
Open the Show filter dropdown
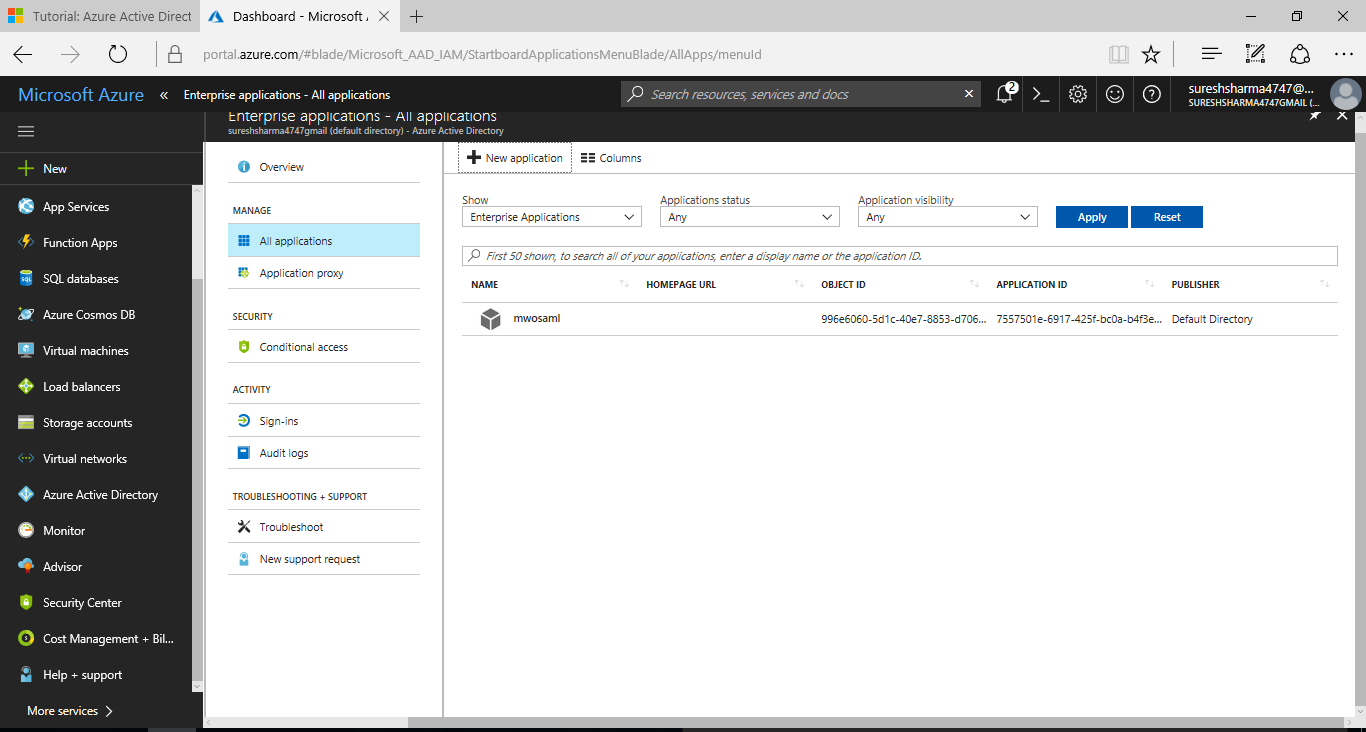(551, 216)
